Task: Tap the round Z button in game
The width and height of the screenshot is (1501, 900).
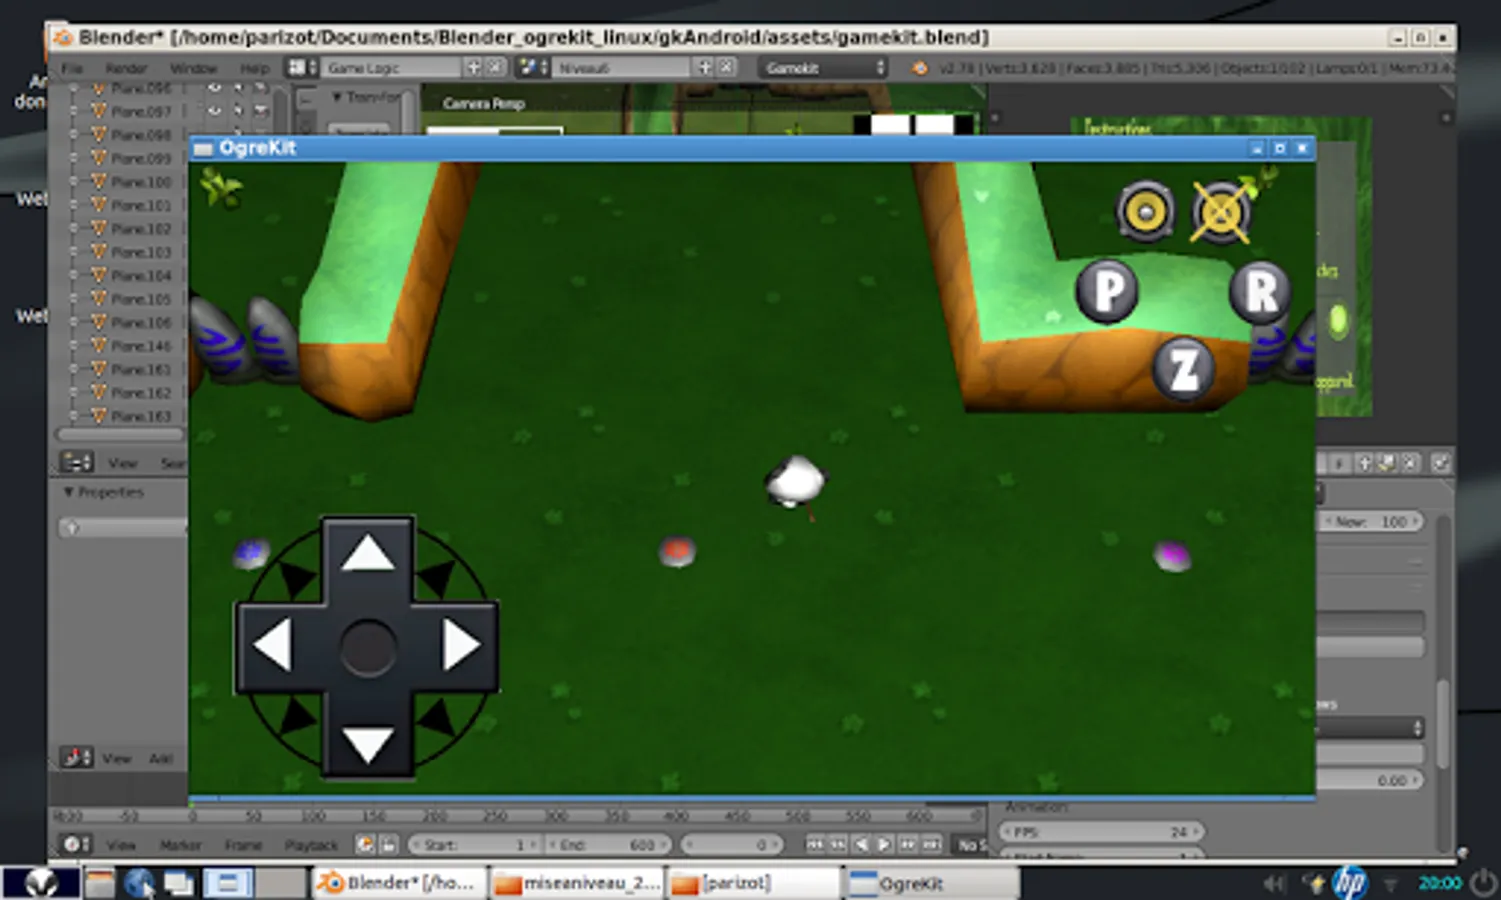Action: 1184,369
